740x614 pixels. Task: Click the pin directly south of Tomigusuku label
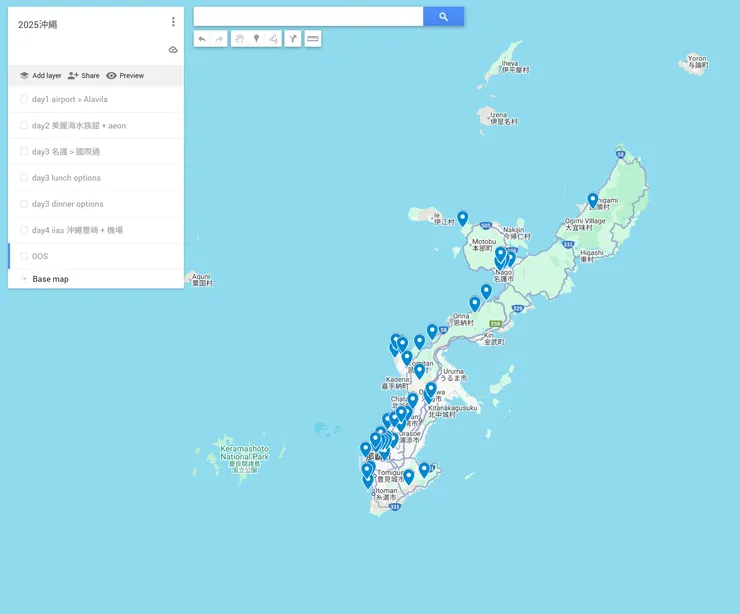tap(409, 476)
